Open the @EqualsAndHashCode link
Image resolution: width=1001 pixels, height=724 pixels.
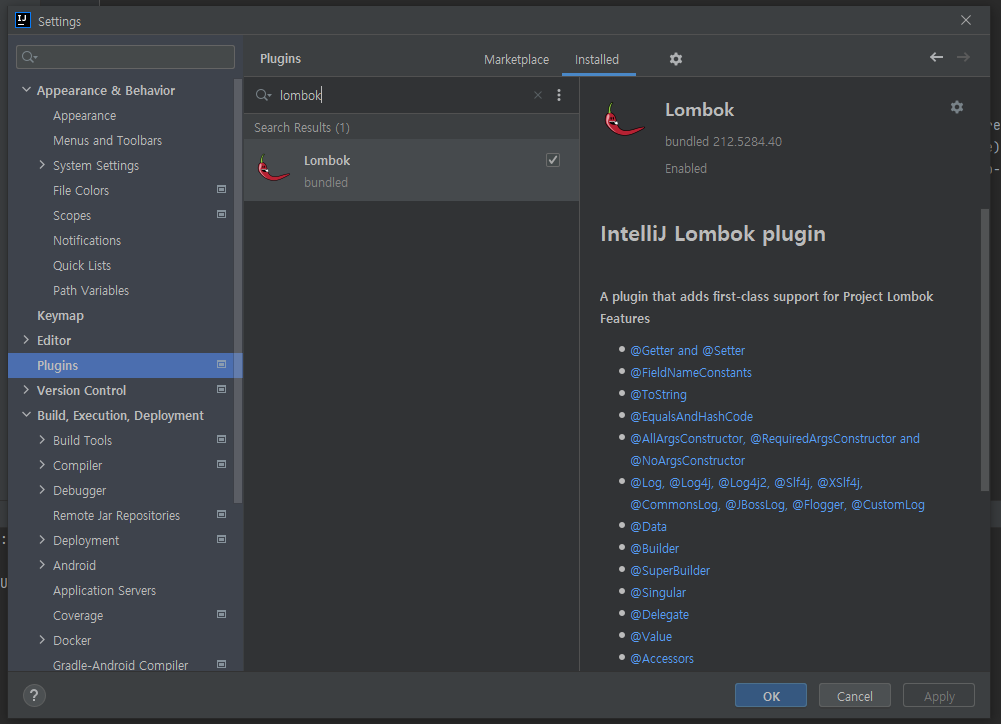(x=691, y=416)
